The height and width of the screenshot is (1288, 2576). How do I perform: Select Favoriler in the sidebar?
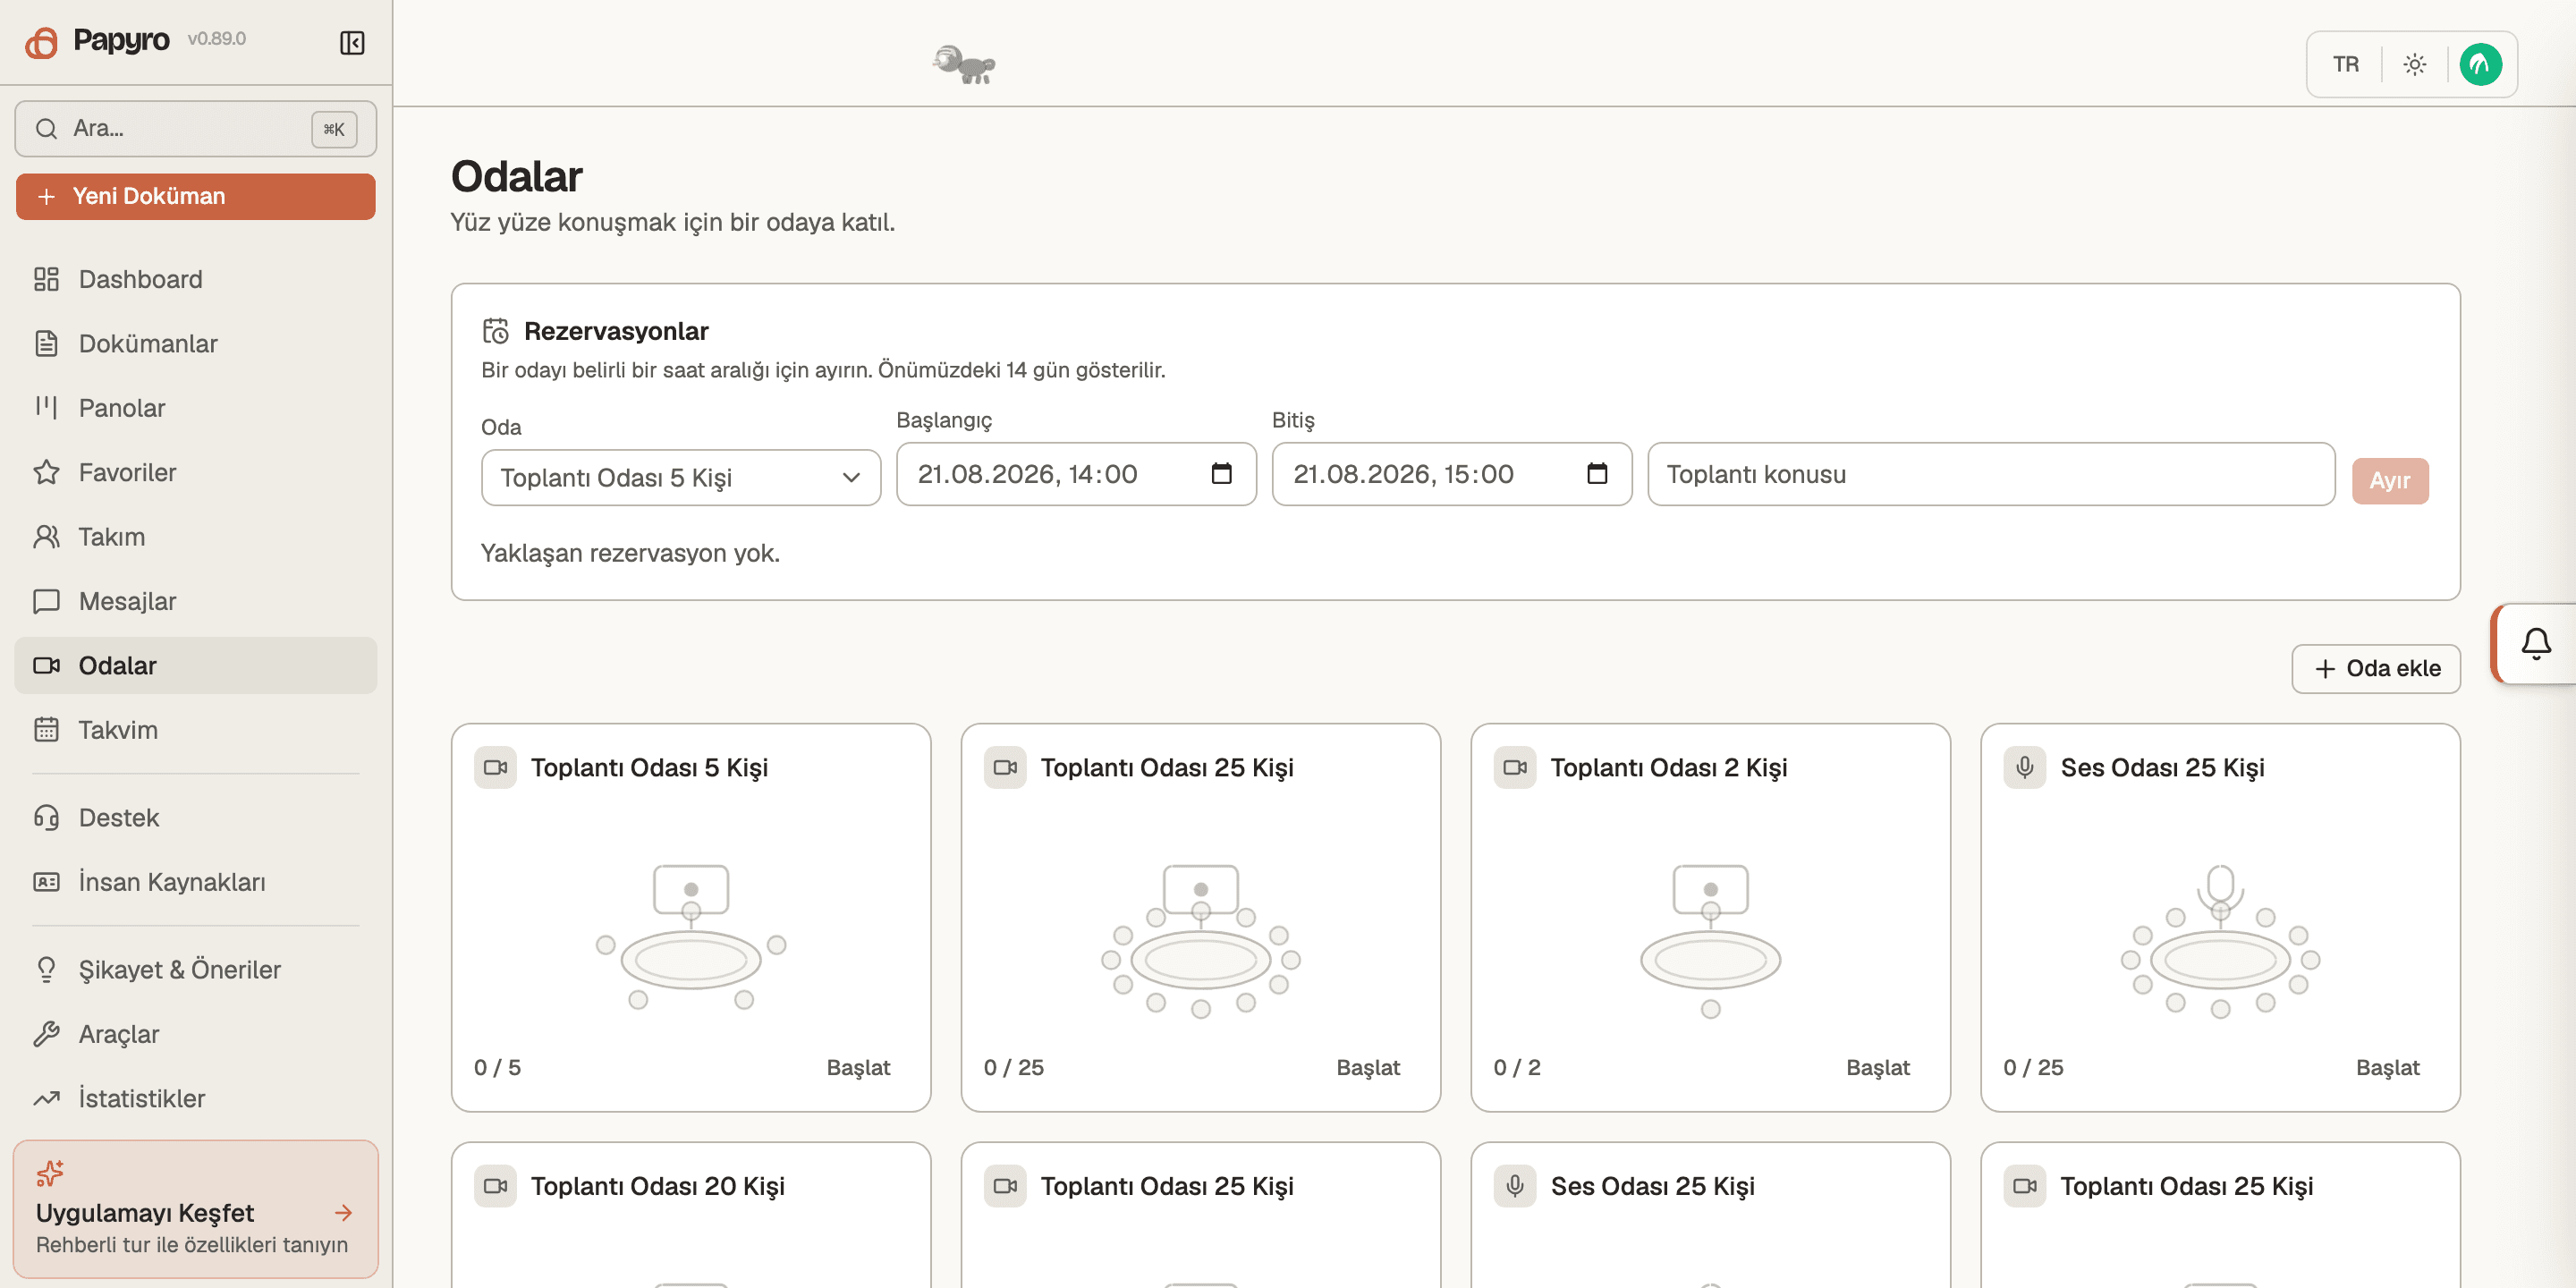tap(195, 472)
